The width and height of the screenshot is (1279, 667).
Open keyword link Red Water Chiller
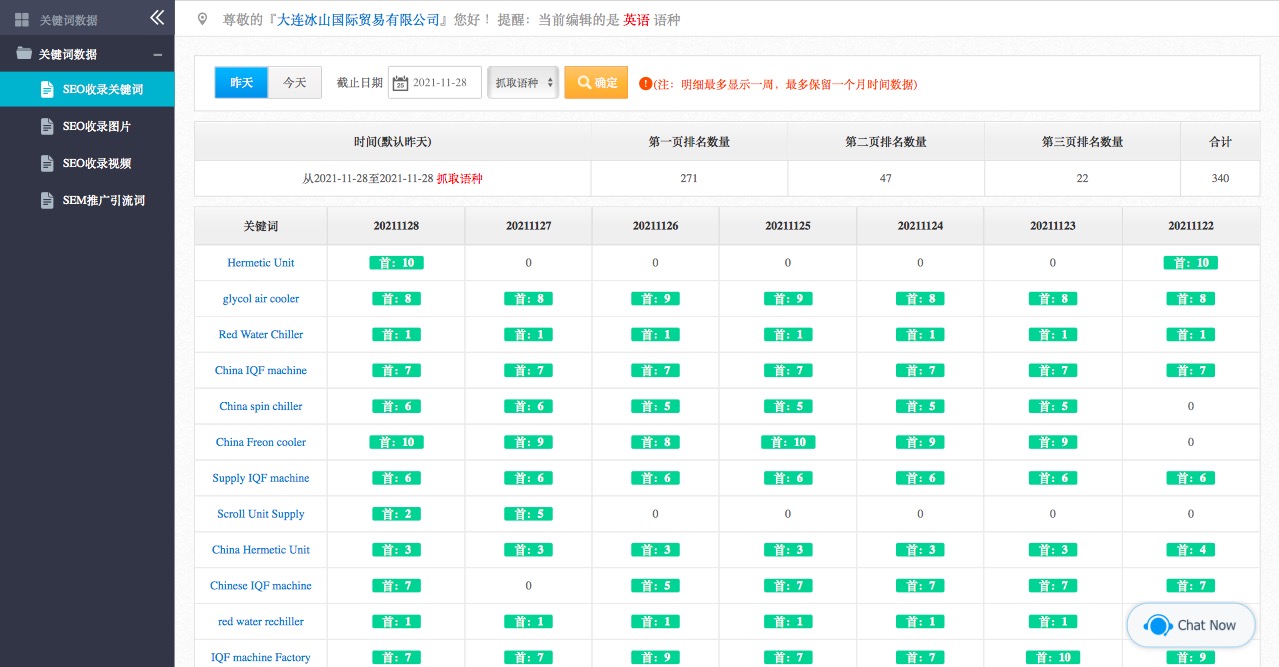coord(261,335)
